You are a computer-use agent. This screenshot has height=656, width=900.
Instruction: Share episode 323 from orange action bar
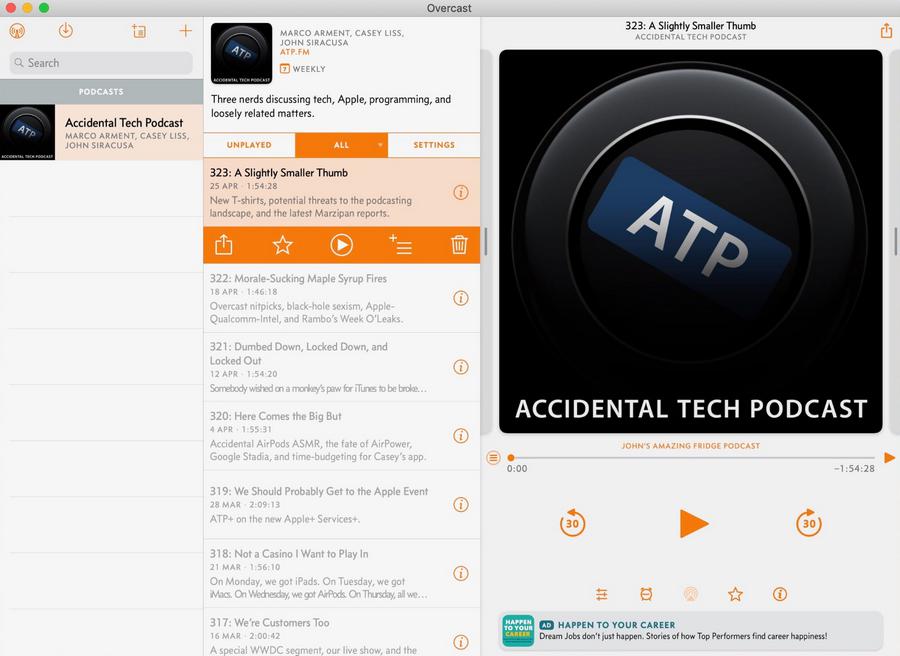point(224,245)
